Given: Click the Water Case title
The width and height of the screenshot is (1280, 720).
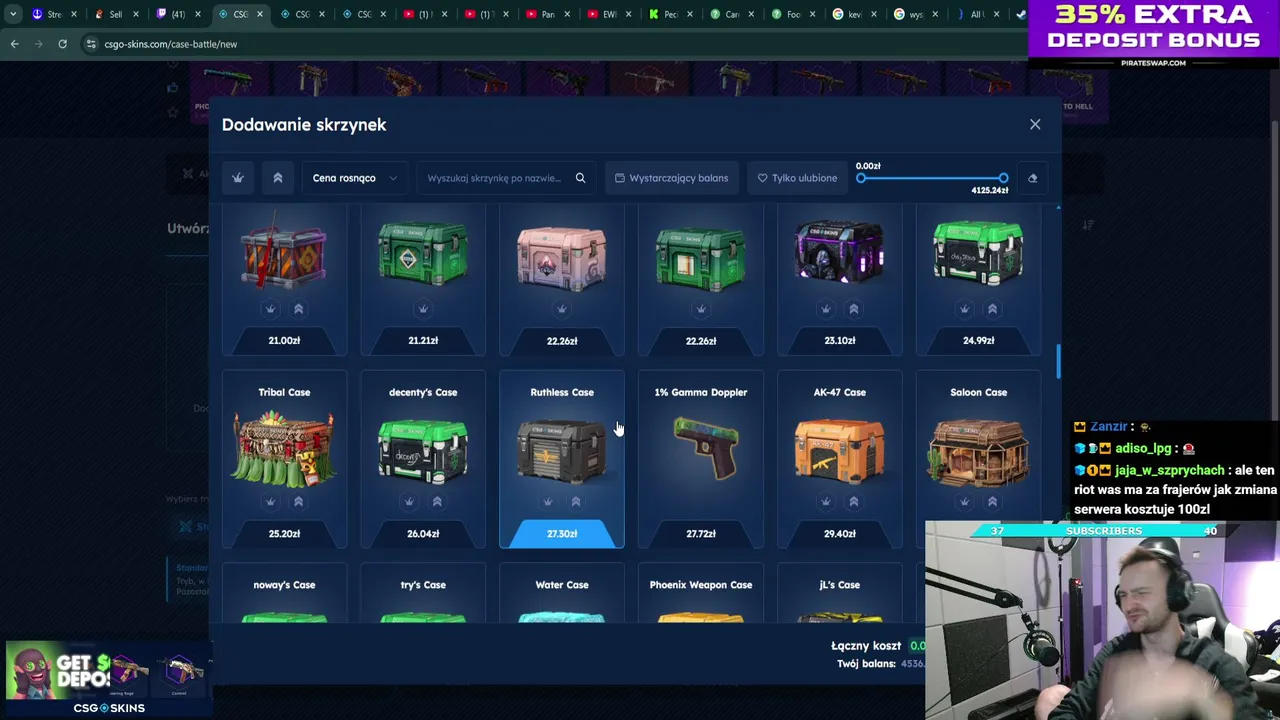Looking at the screenshot, I should click(562, 585).
